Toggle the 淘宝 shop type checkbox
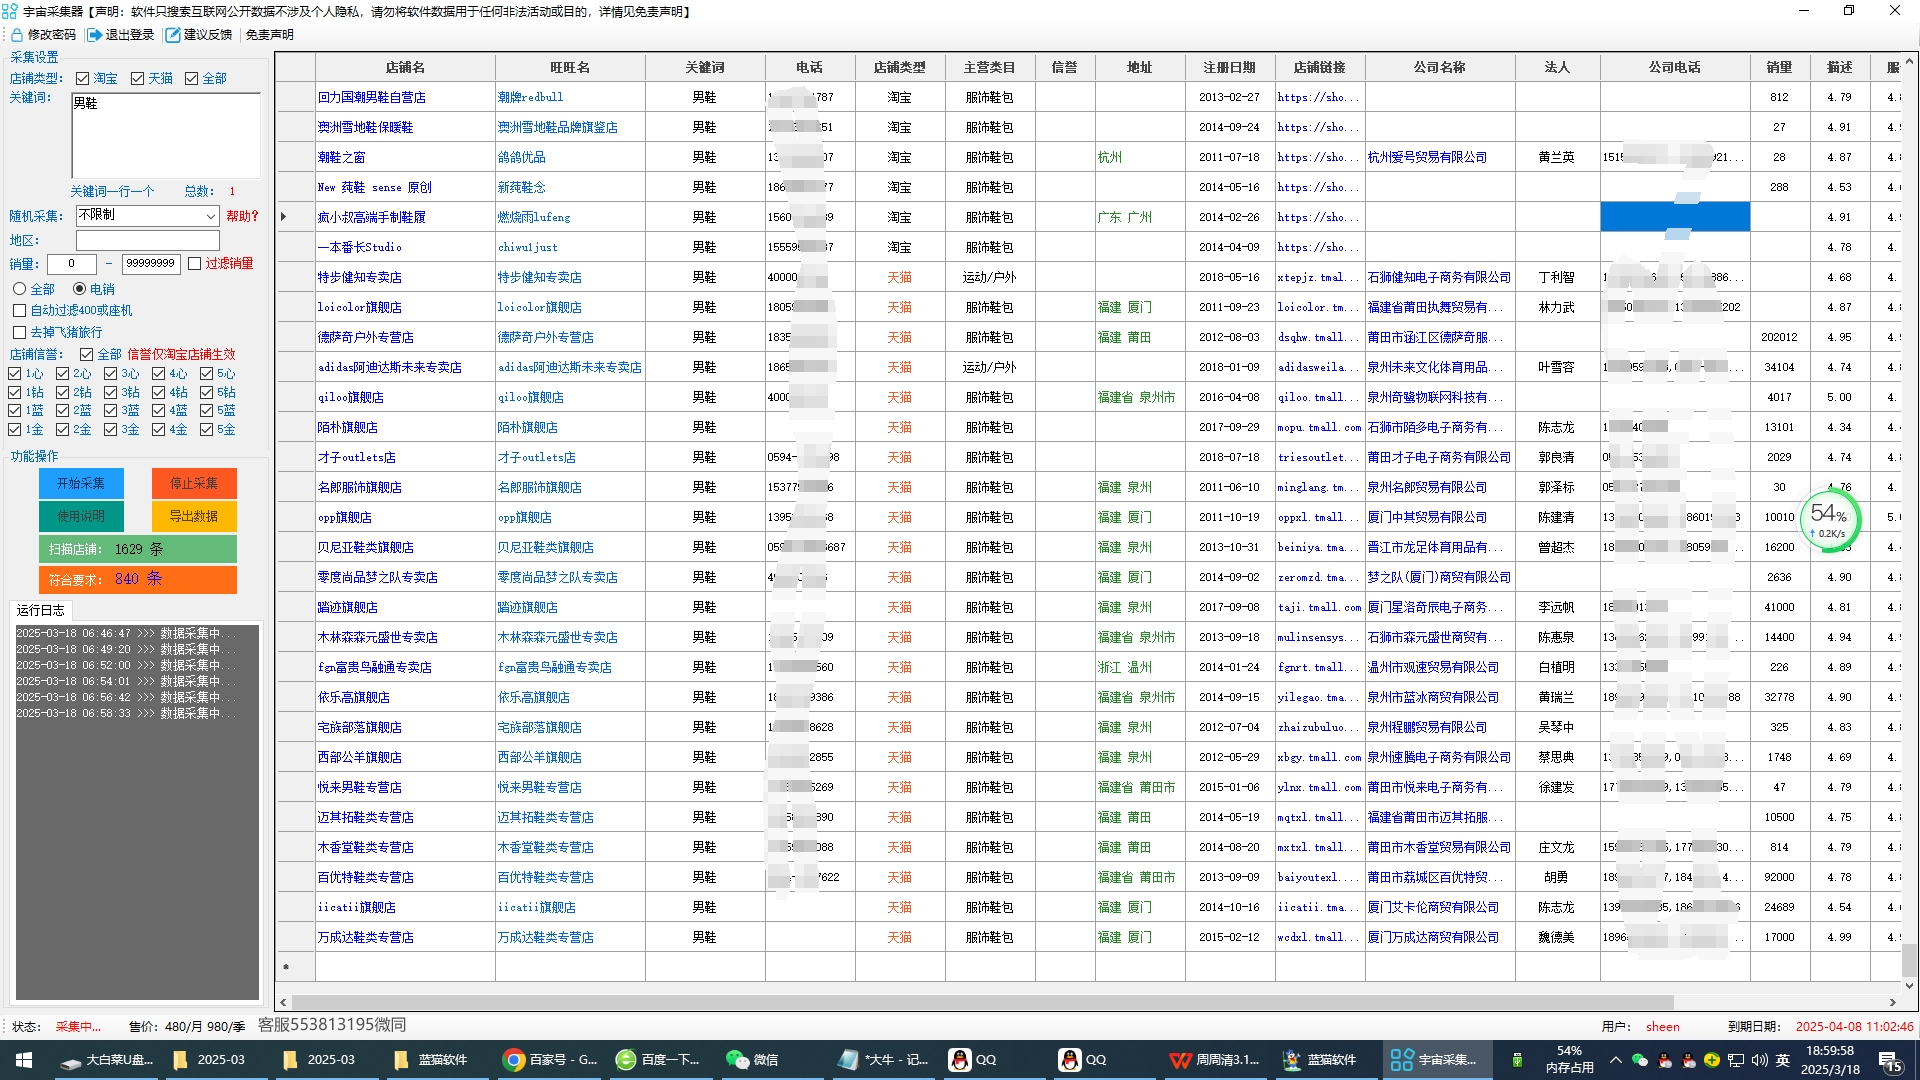The image size is (1920, 1080). tap(83, 78)
